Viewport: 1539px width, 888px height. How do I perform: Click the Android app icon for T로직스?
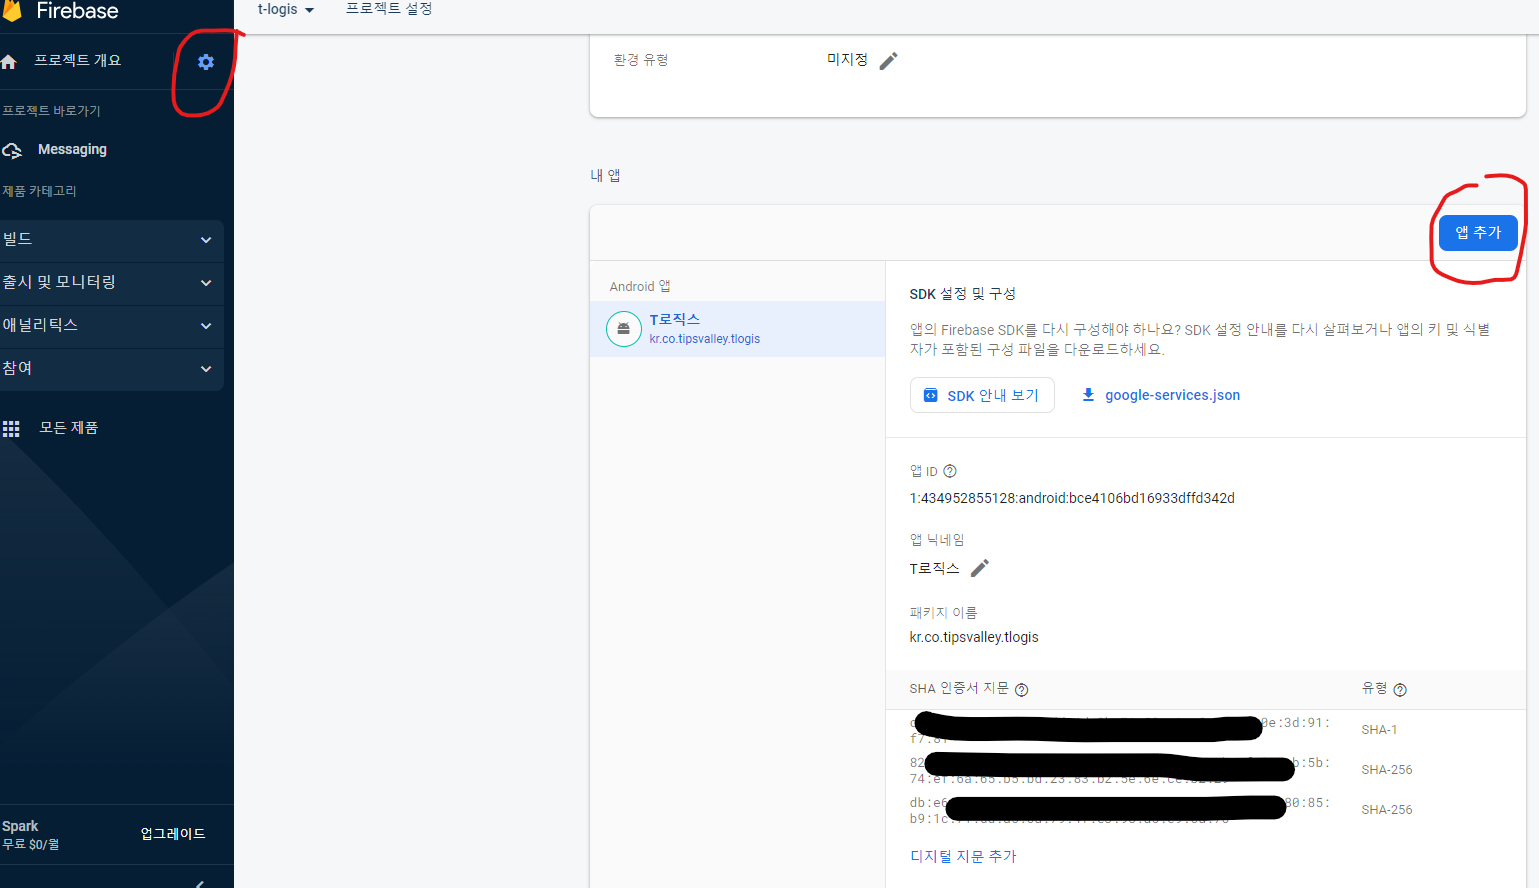click(x=623, y=329)
